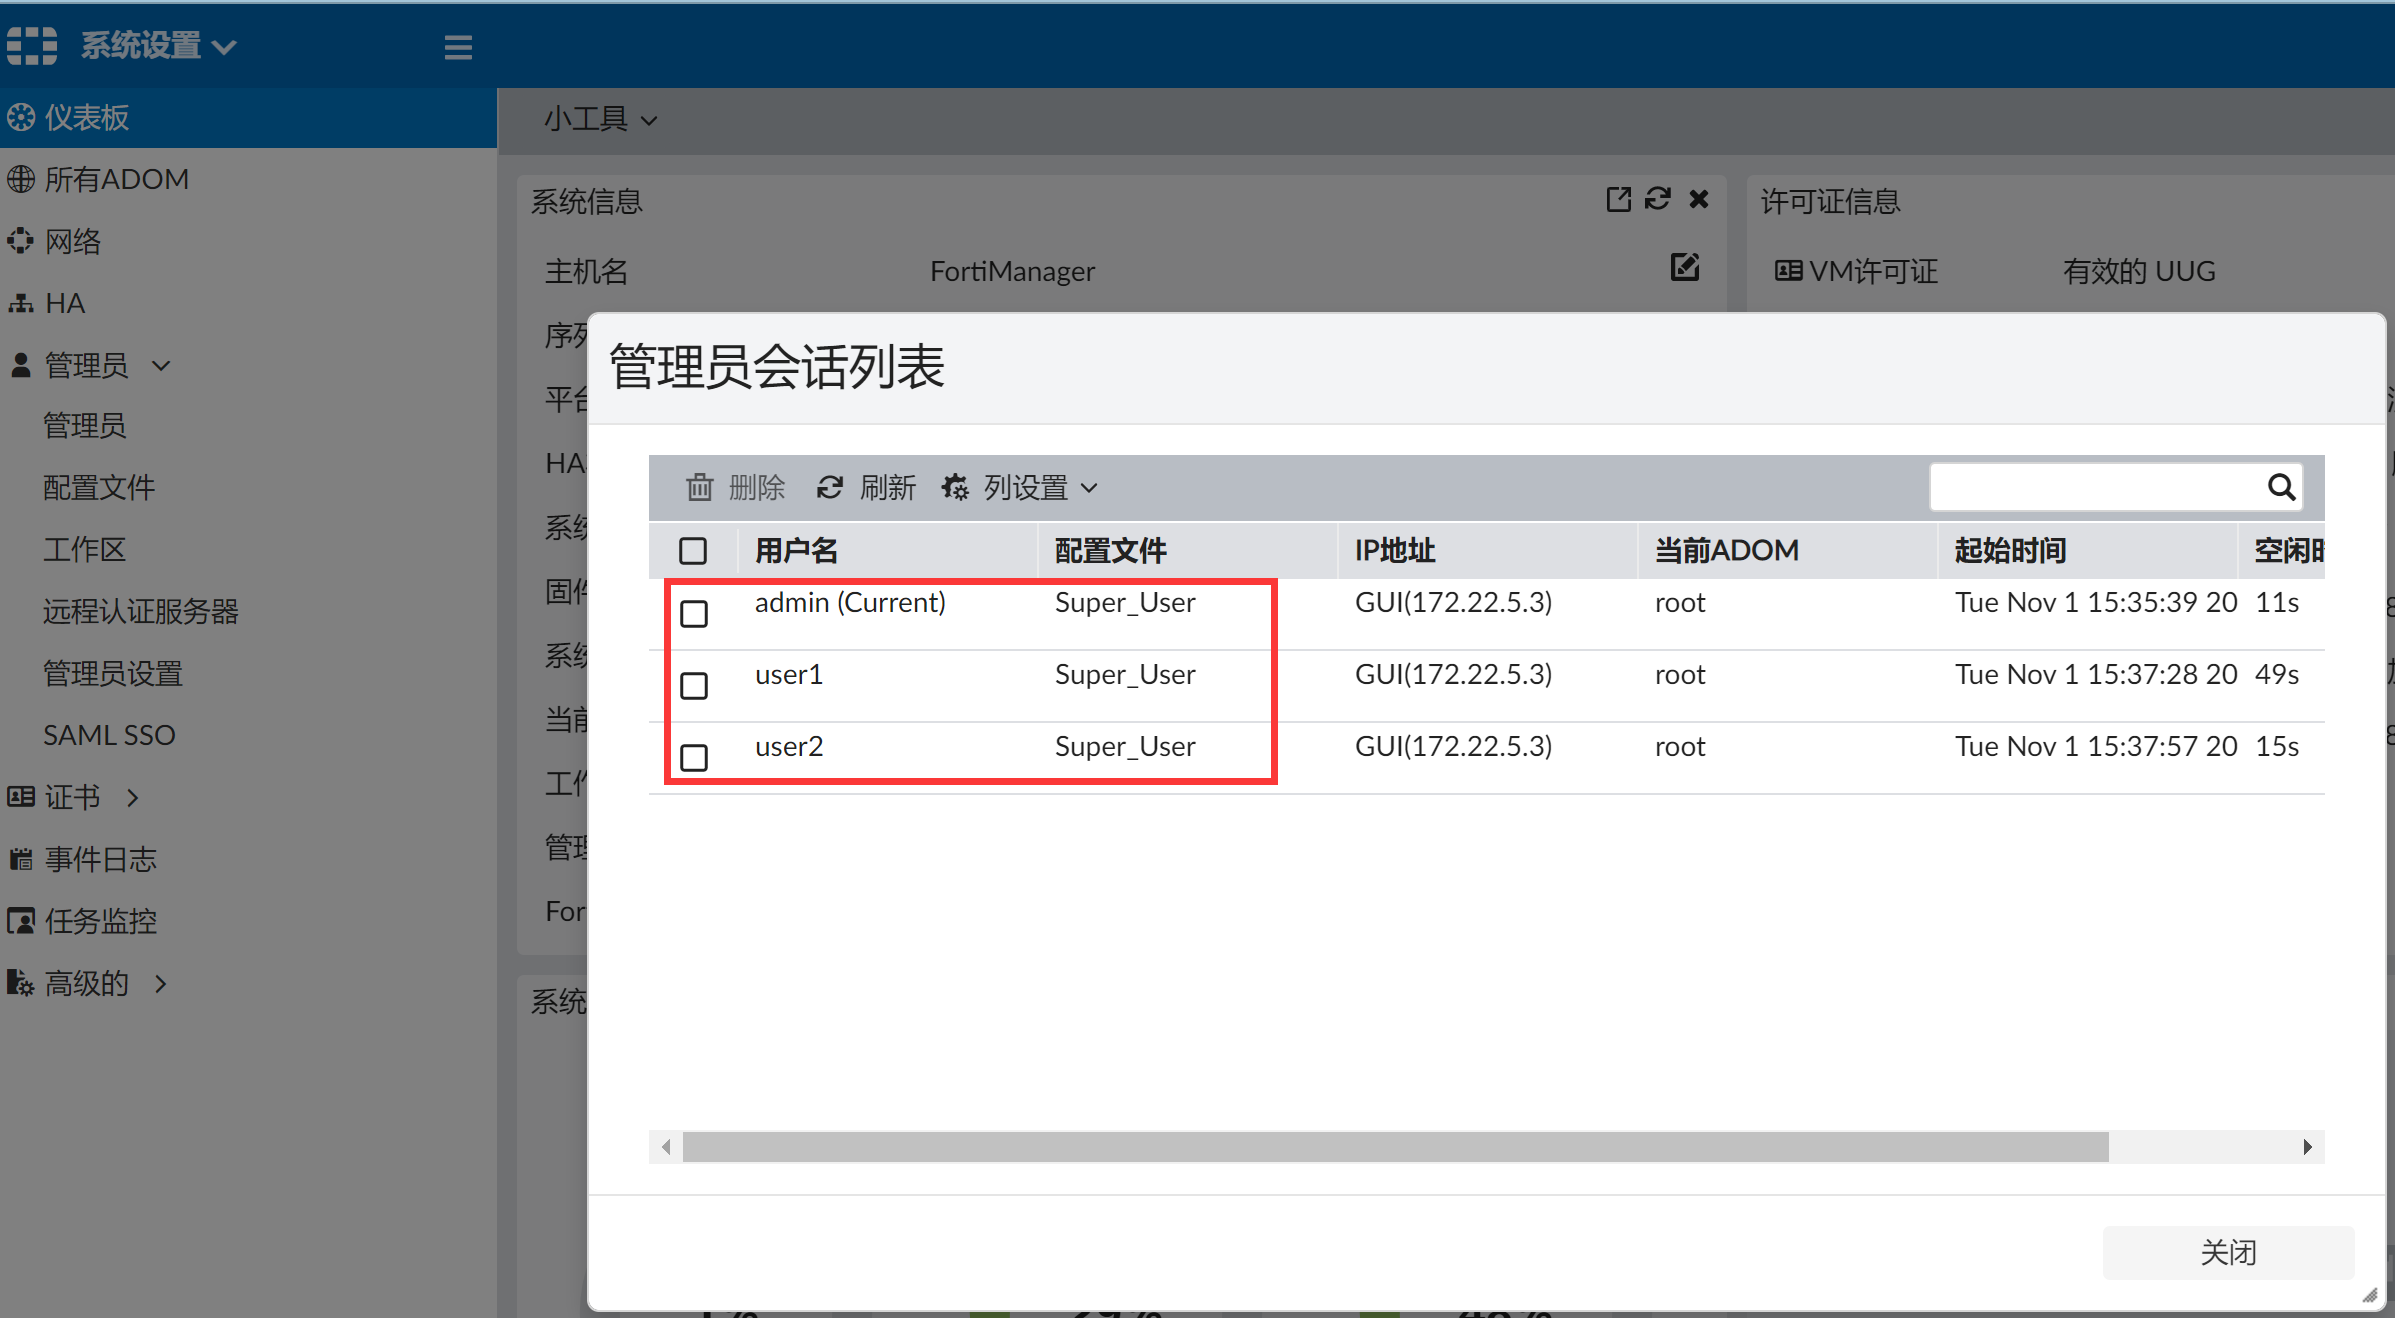Sort by the IP address column header
2395x1318 pixels.
click(1394, 551)
